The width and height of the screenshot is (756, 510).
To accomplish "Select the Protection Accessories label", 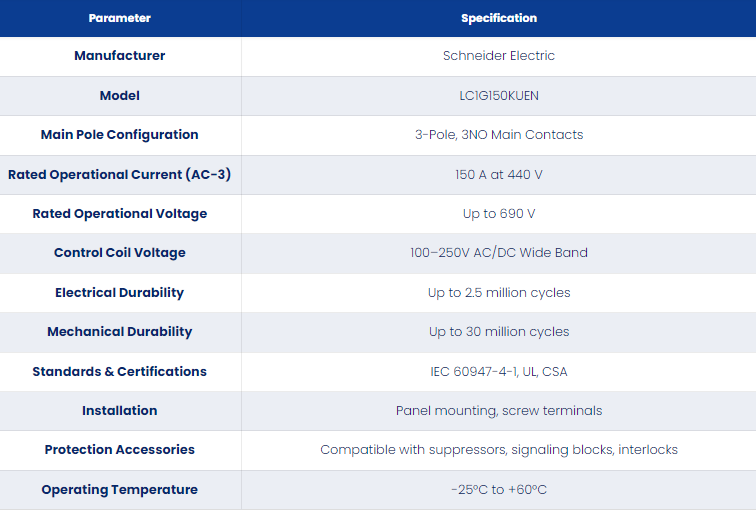I will pyautogui.click(x=120, y=450).
